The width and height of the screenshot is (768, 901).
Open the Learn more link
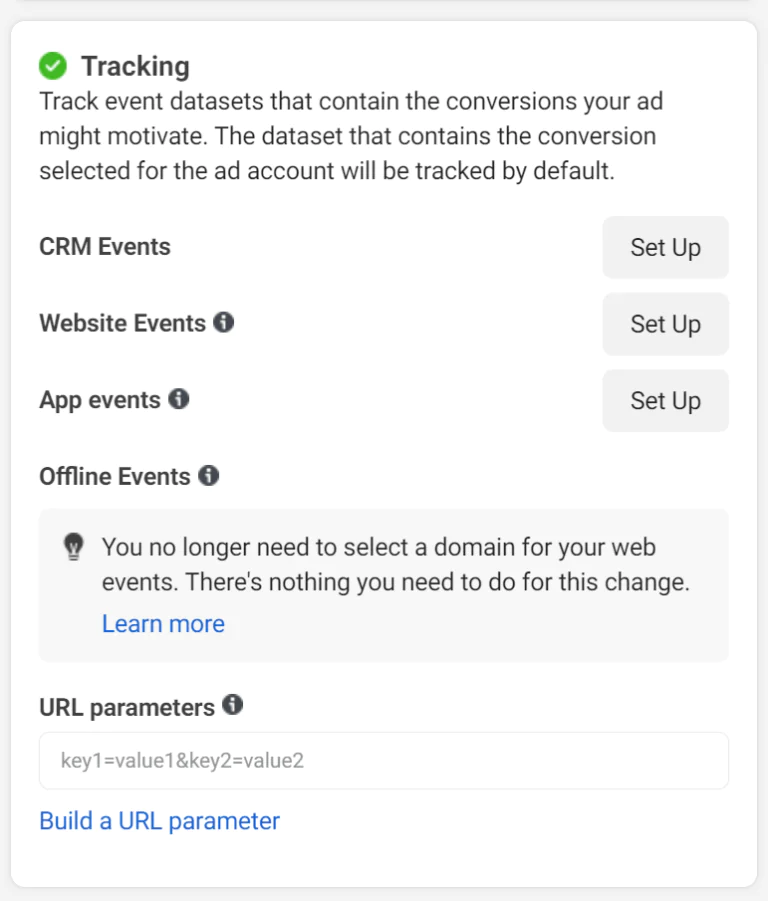point(162,623)
